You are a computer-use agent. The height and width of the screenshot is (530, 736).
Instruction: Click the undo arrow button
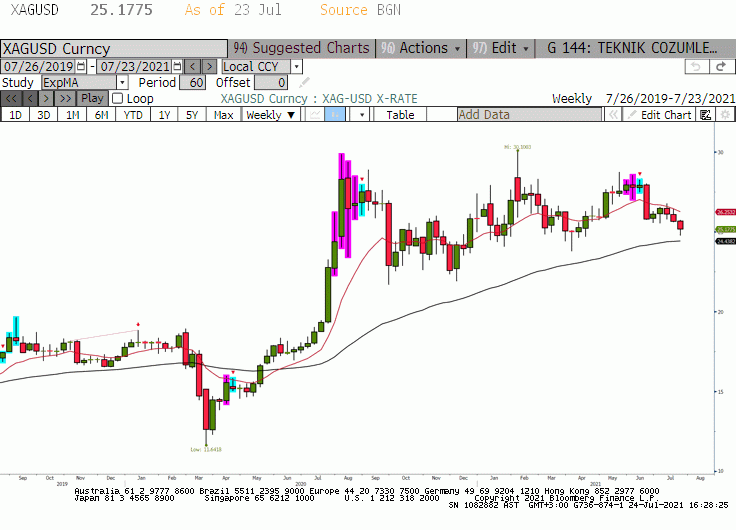(x=697, y=67)
